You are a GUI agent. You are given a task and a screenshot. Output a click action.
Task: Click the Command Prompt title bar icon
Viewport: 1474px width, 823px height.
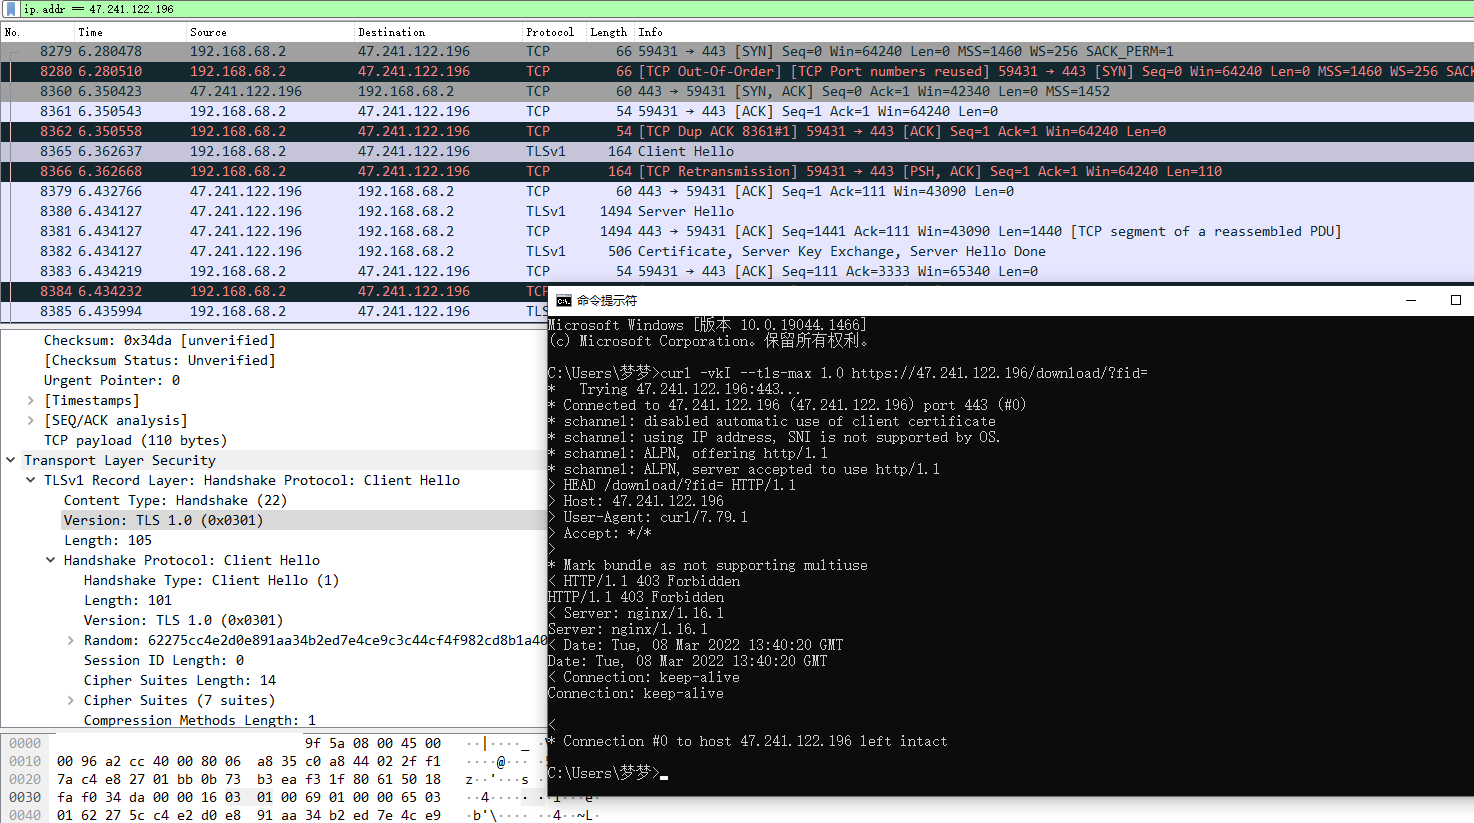coord(563,300)
